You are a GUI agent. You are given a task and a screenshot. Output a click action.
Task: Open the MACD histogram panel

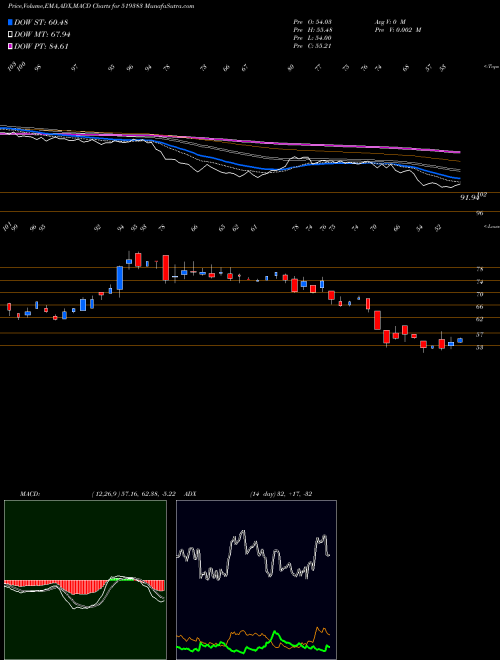[85, 580]
